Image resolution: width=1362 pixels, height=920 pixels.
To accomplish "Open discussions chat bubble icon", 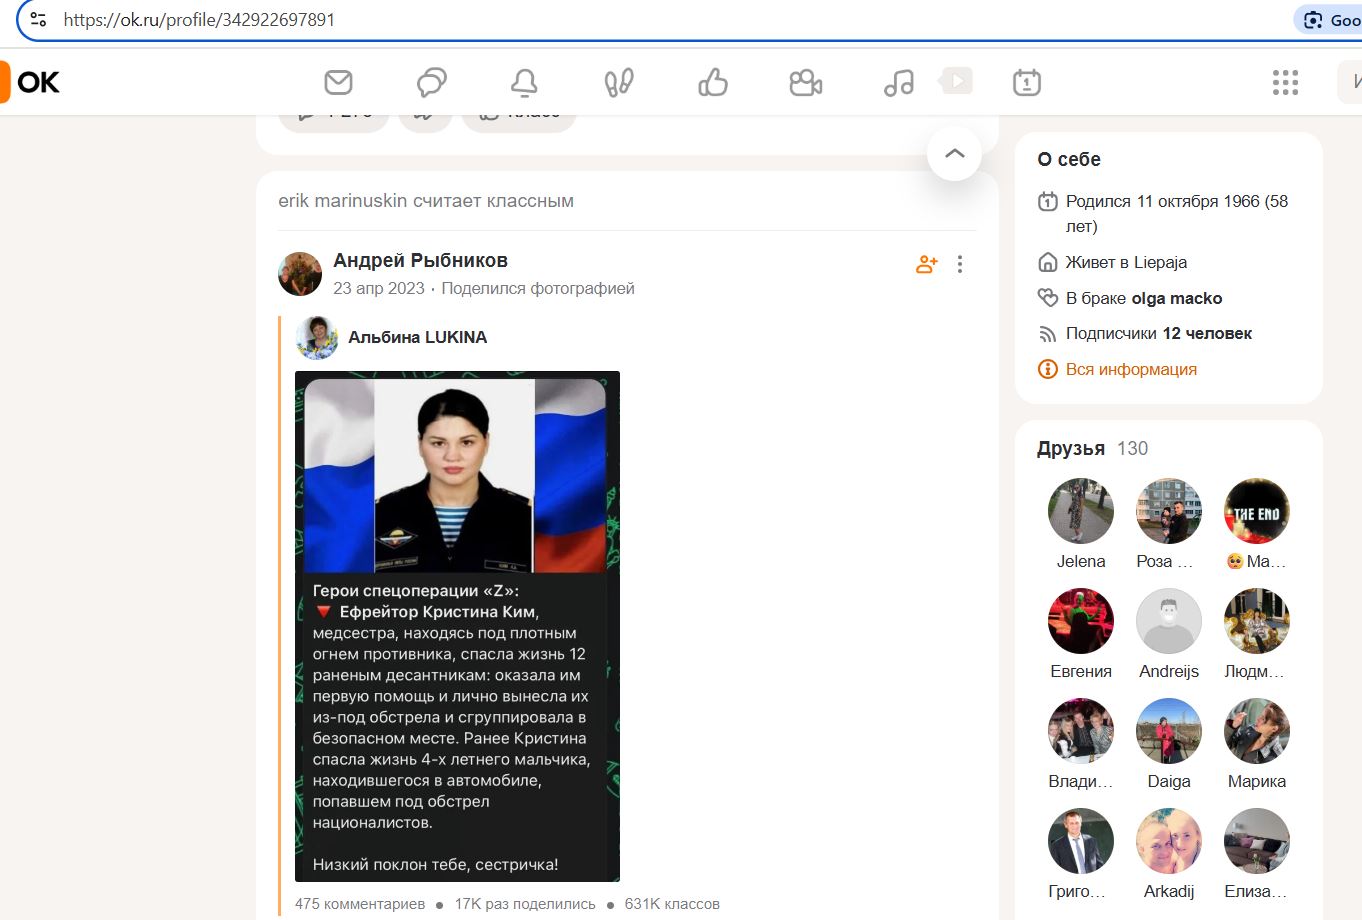I will [431, 82].
